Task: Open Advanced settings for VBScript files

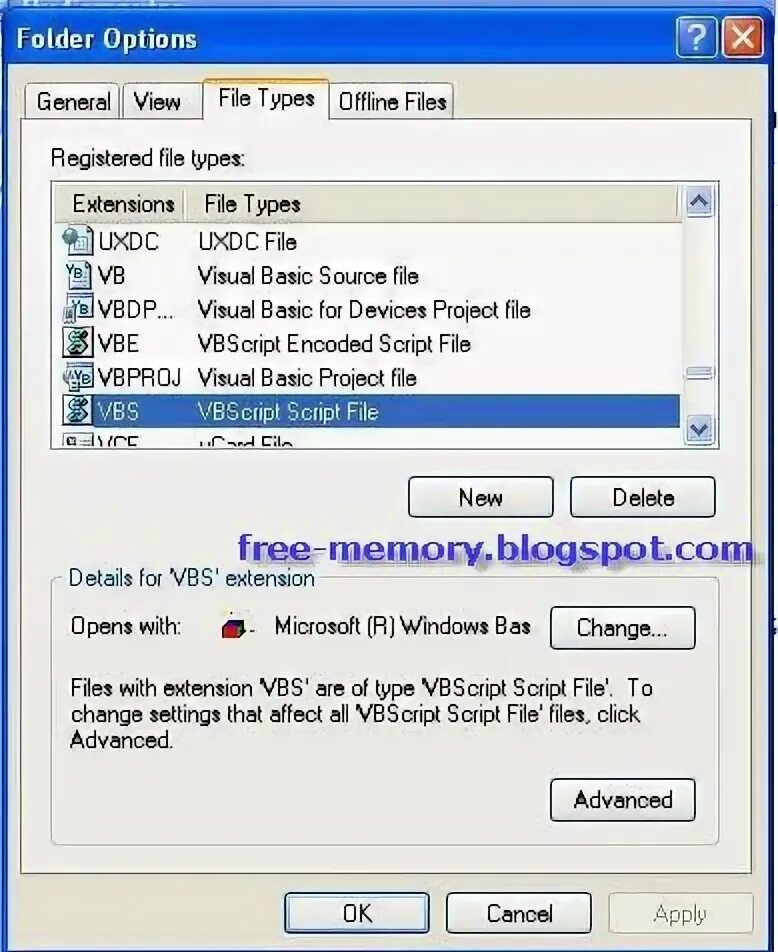Action: pos(623,800)
